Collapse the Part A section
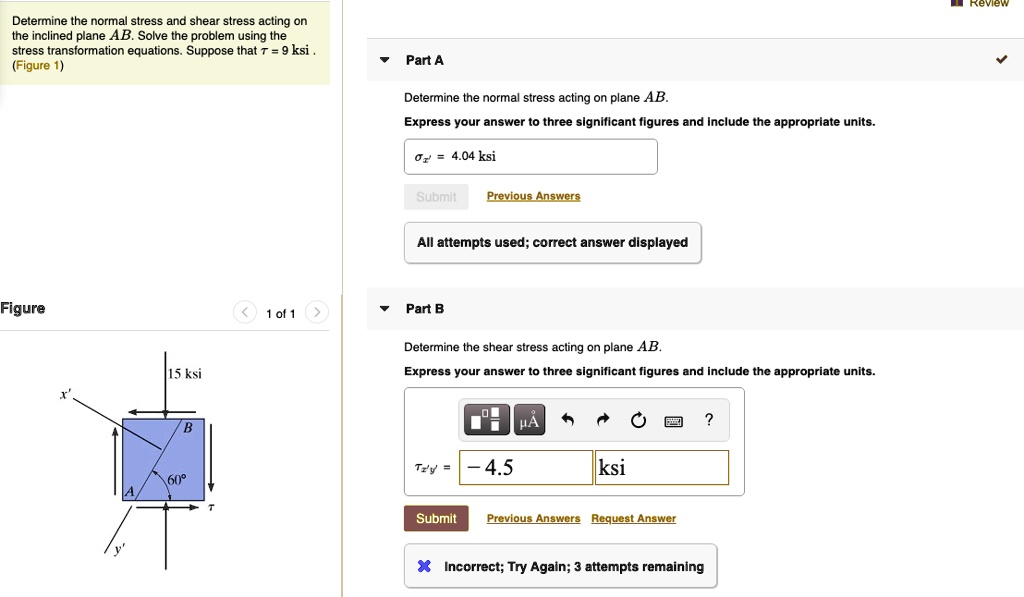This screenshot has width=1024, height=597. click(383, 59)
